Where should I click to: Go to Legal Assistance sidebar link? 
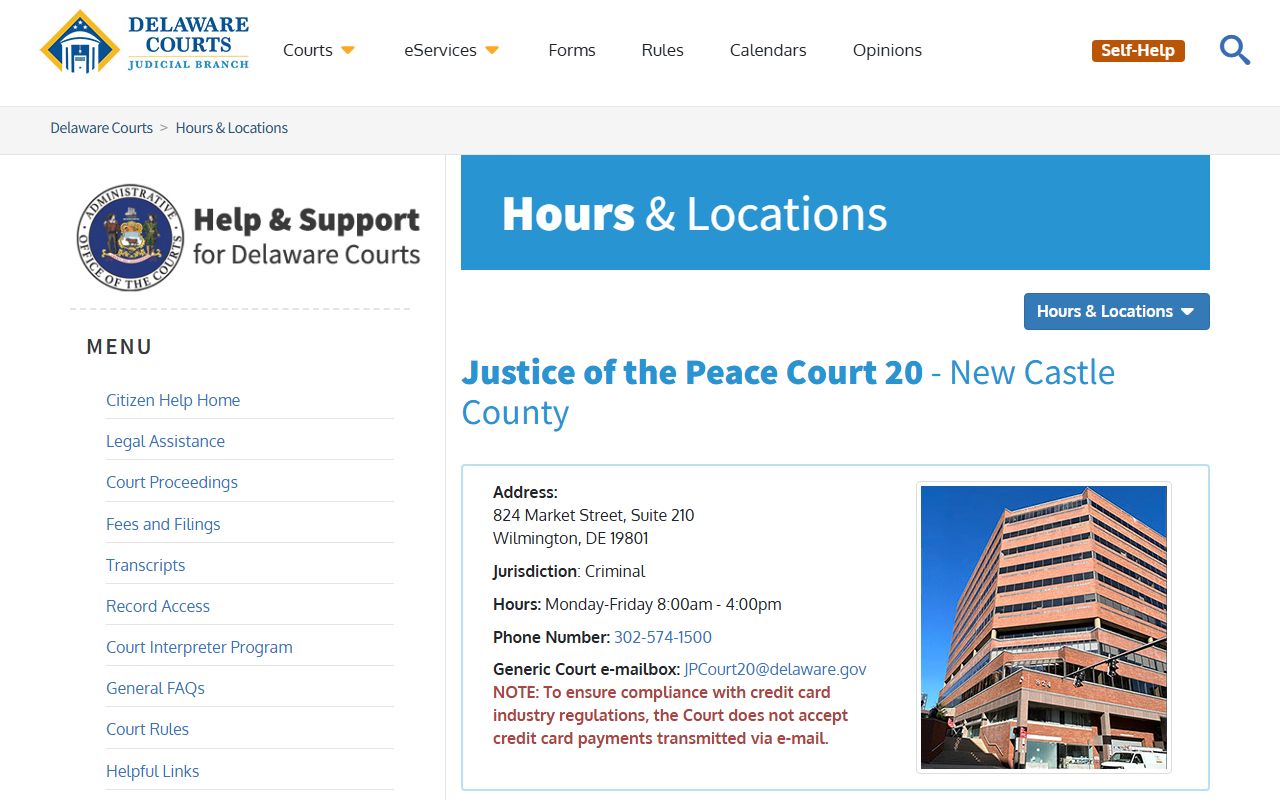[165, 441]
